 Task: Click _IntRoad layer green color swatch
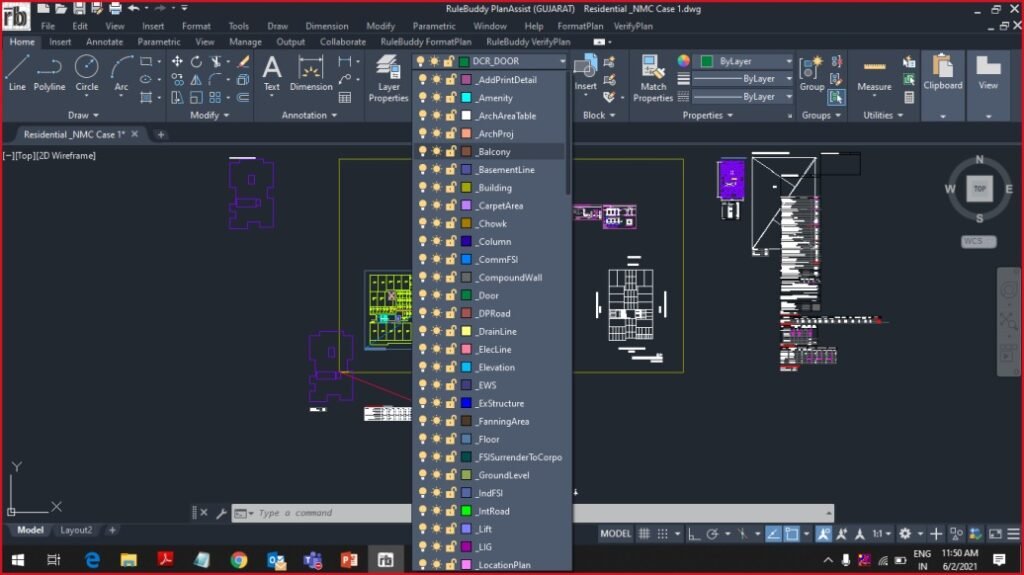click(466, 511)
